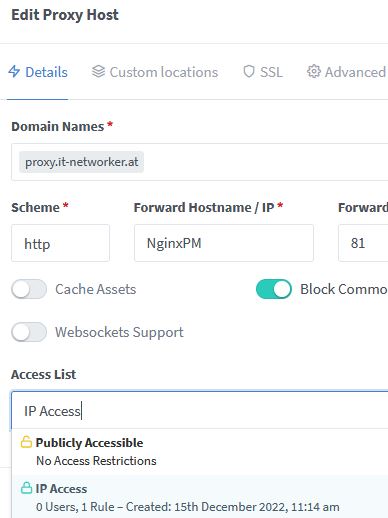Disable the Block Common Exploits toggle

(274, 289)
